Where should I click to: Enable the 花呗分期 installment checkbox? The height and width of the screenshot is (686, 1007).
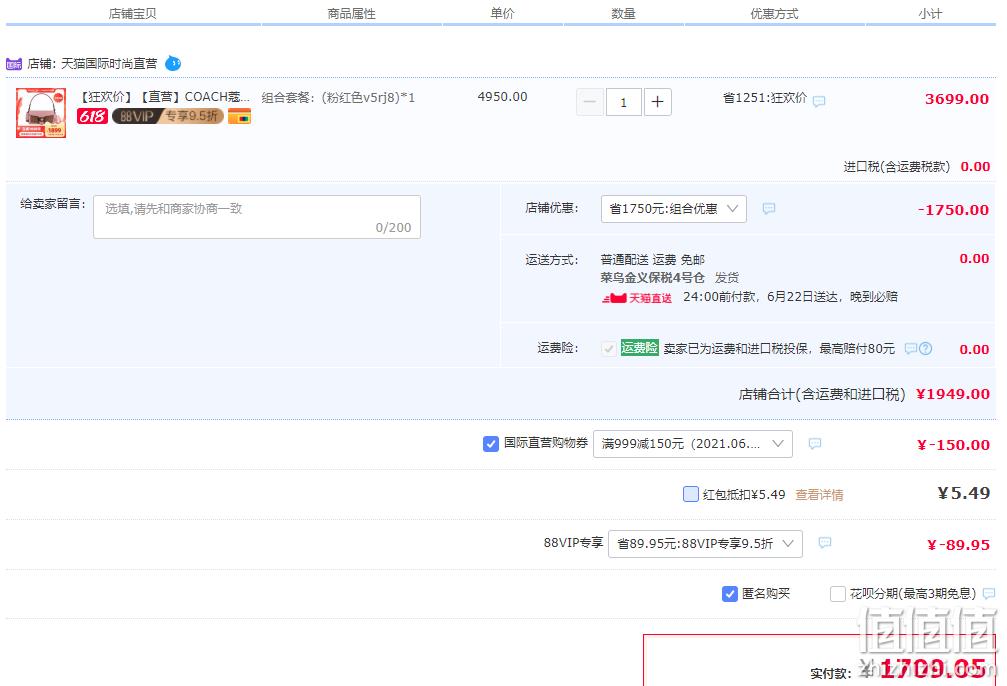pos(837,594)
